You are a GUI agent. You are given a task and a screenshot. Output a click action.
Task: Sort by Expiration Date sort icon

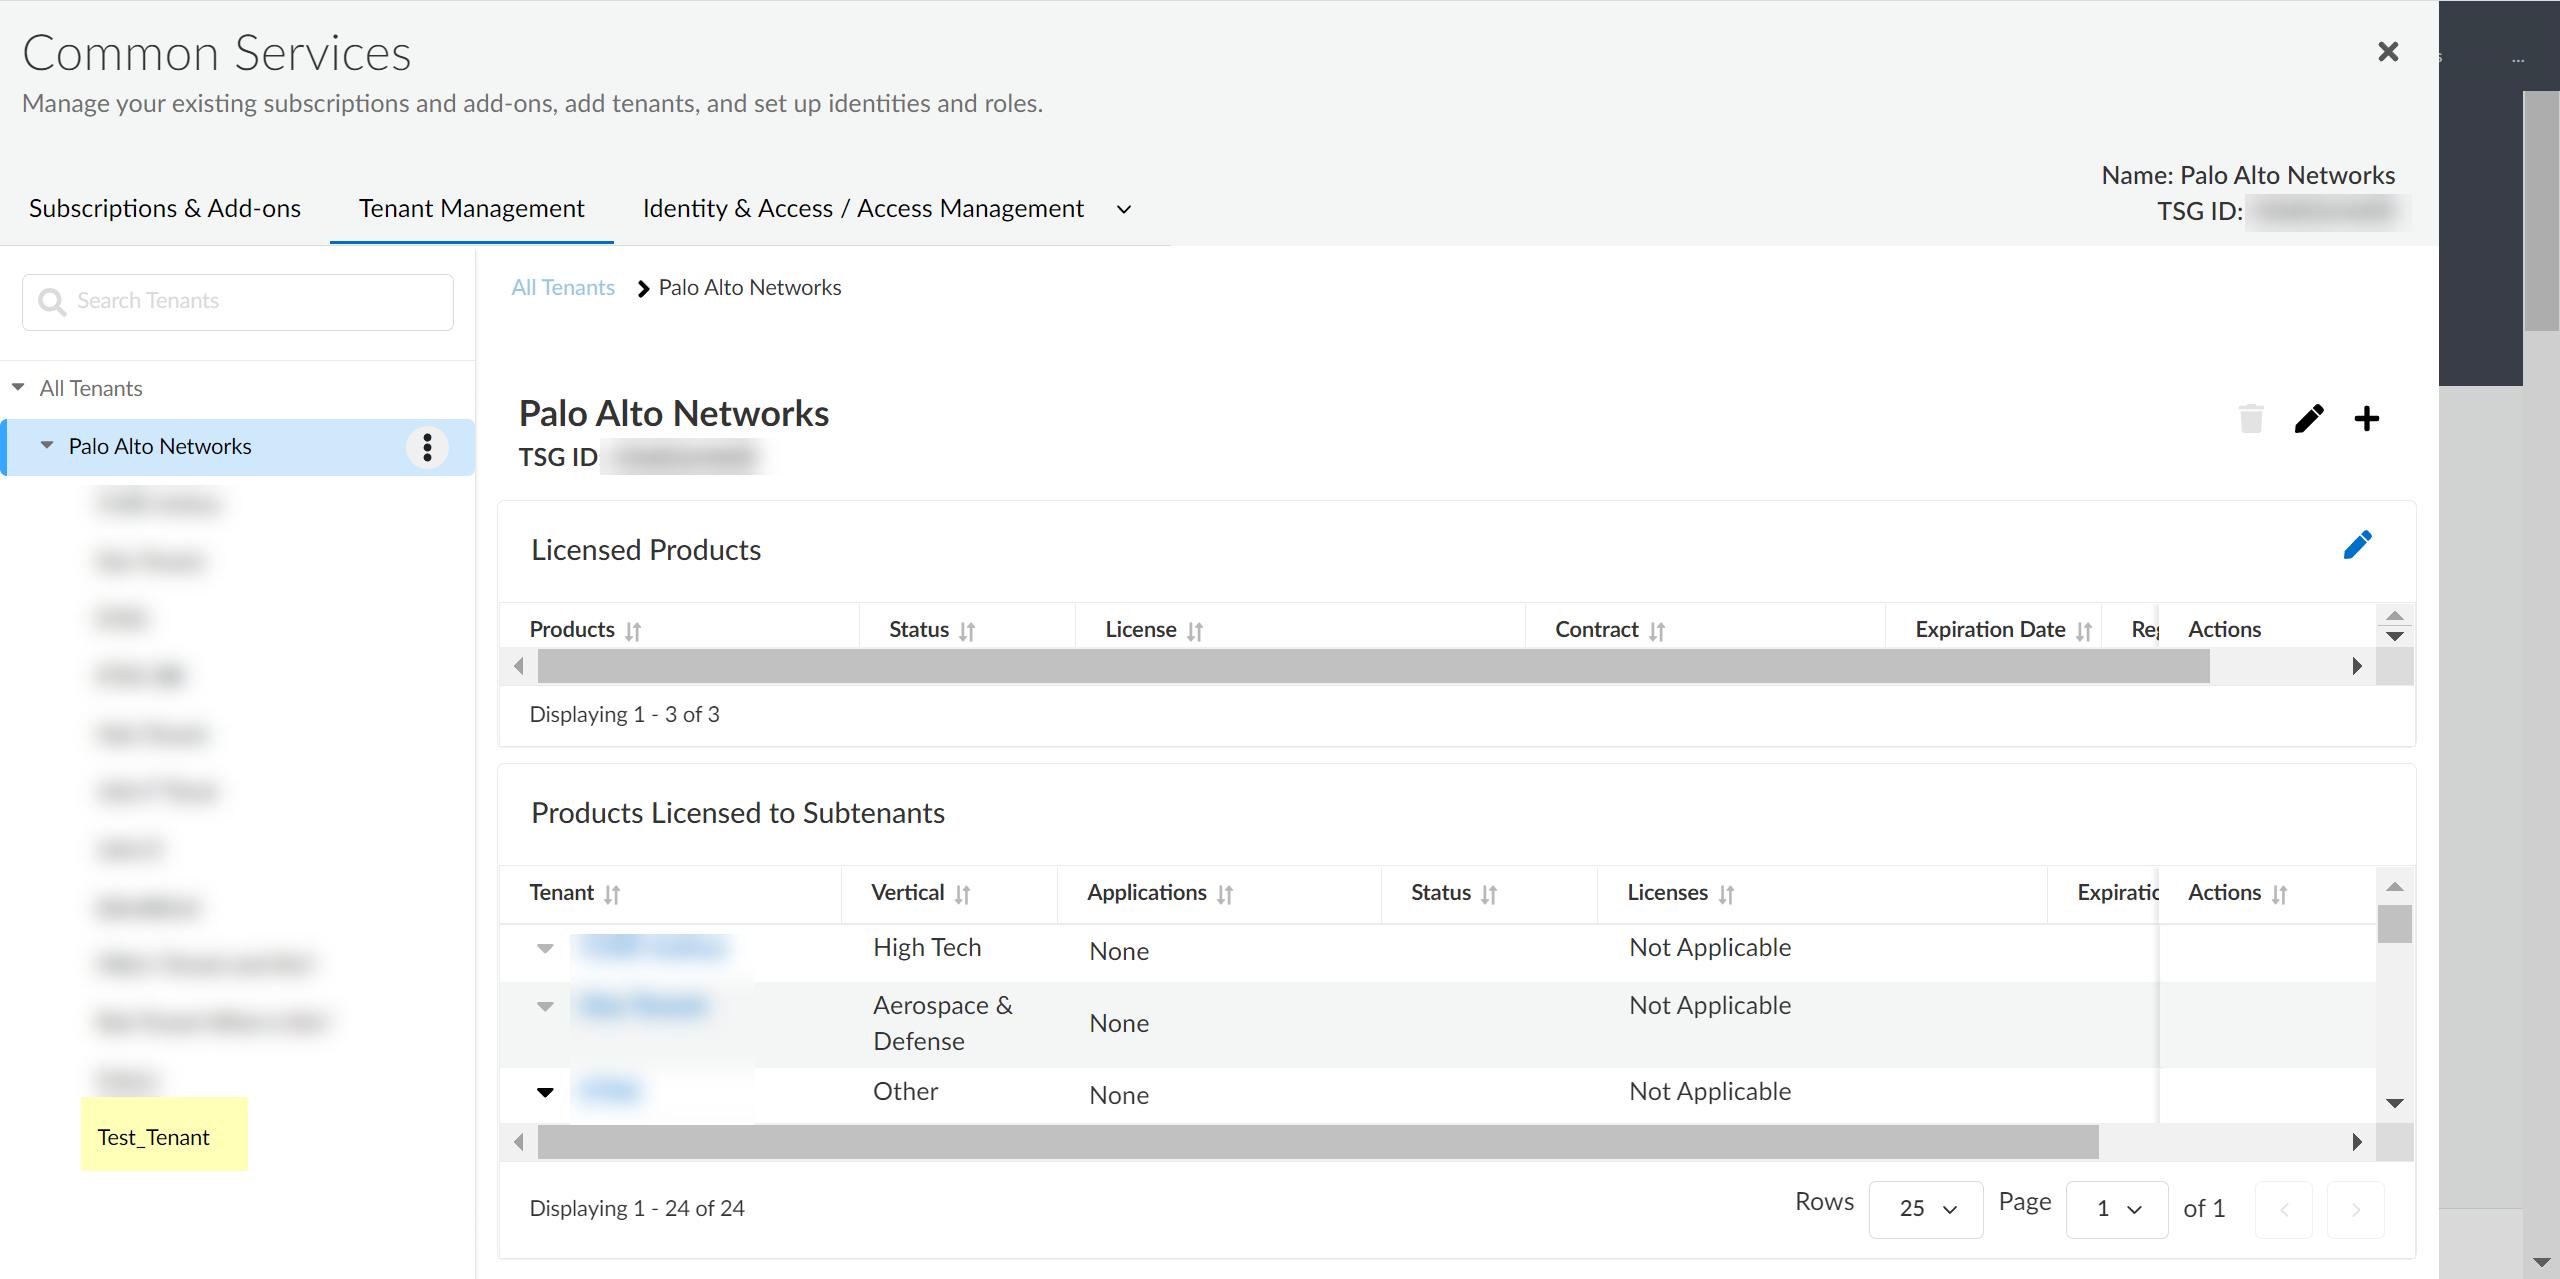tap(2084, 631)
